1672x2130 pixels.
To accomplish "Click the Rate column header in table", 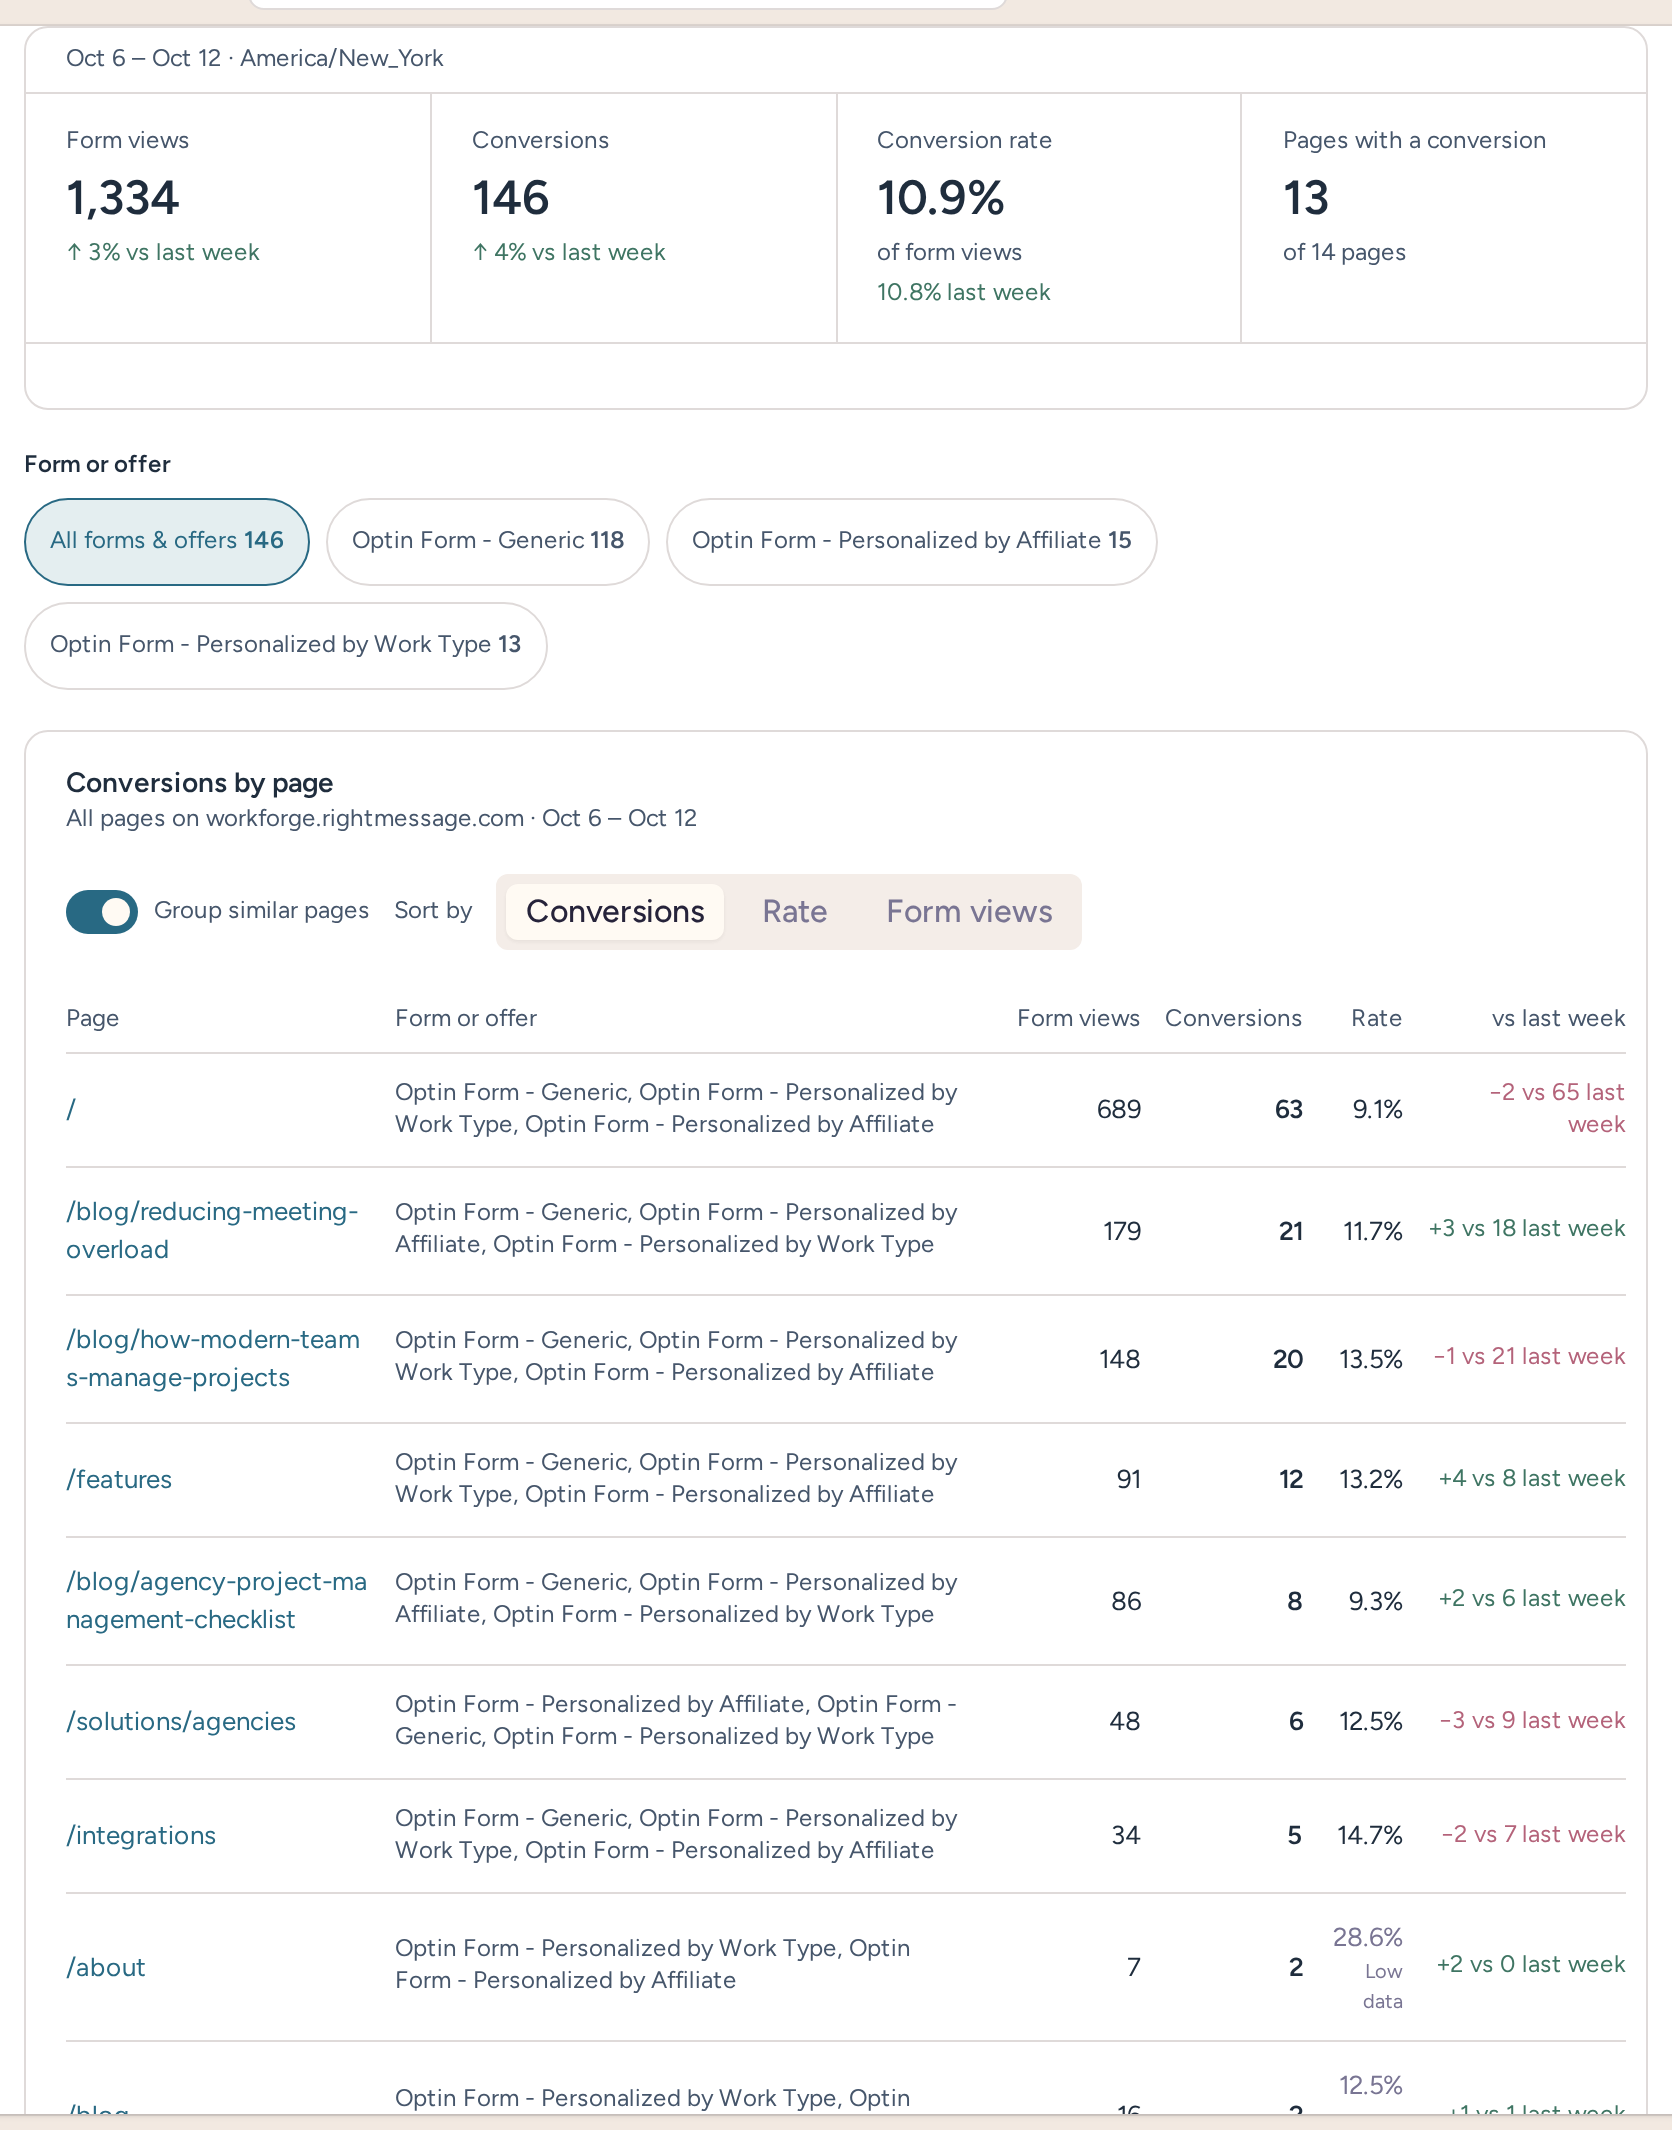I will 1376,1018.
